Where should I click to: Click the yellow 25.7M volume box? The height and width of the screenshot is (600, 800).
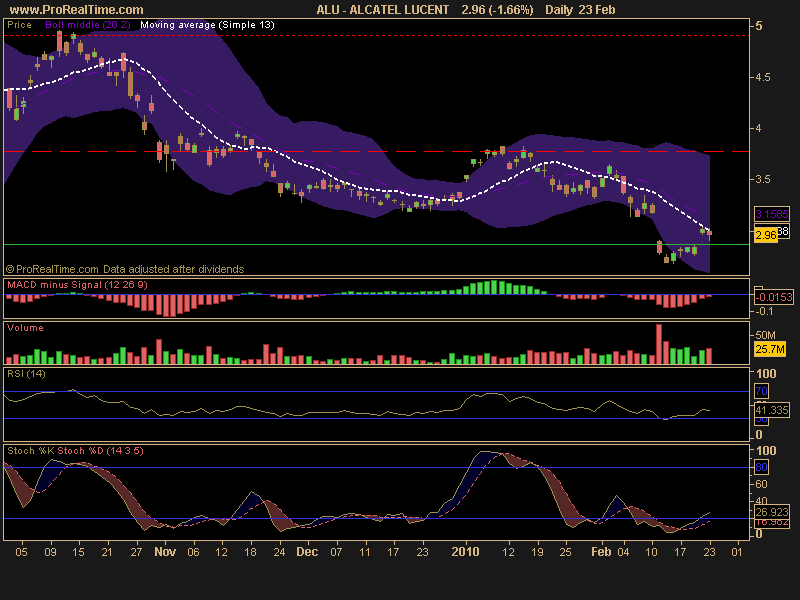coord(770,349)
